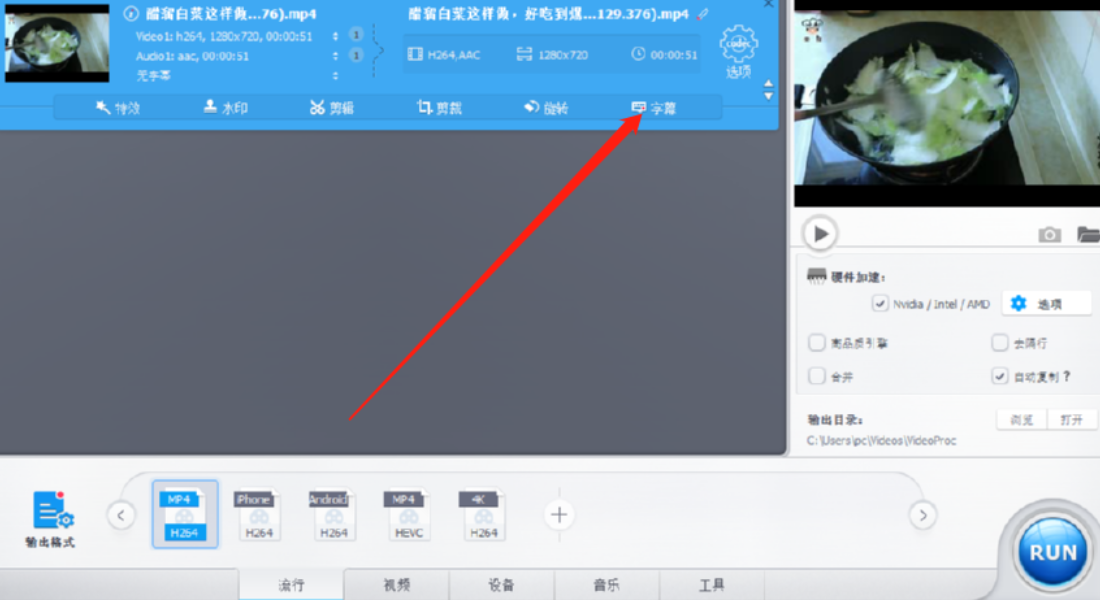Screen dimensions: 1100x600
Task: Open the 剪辑 cut tool
Action: (x=332, y=108)
